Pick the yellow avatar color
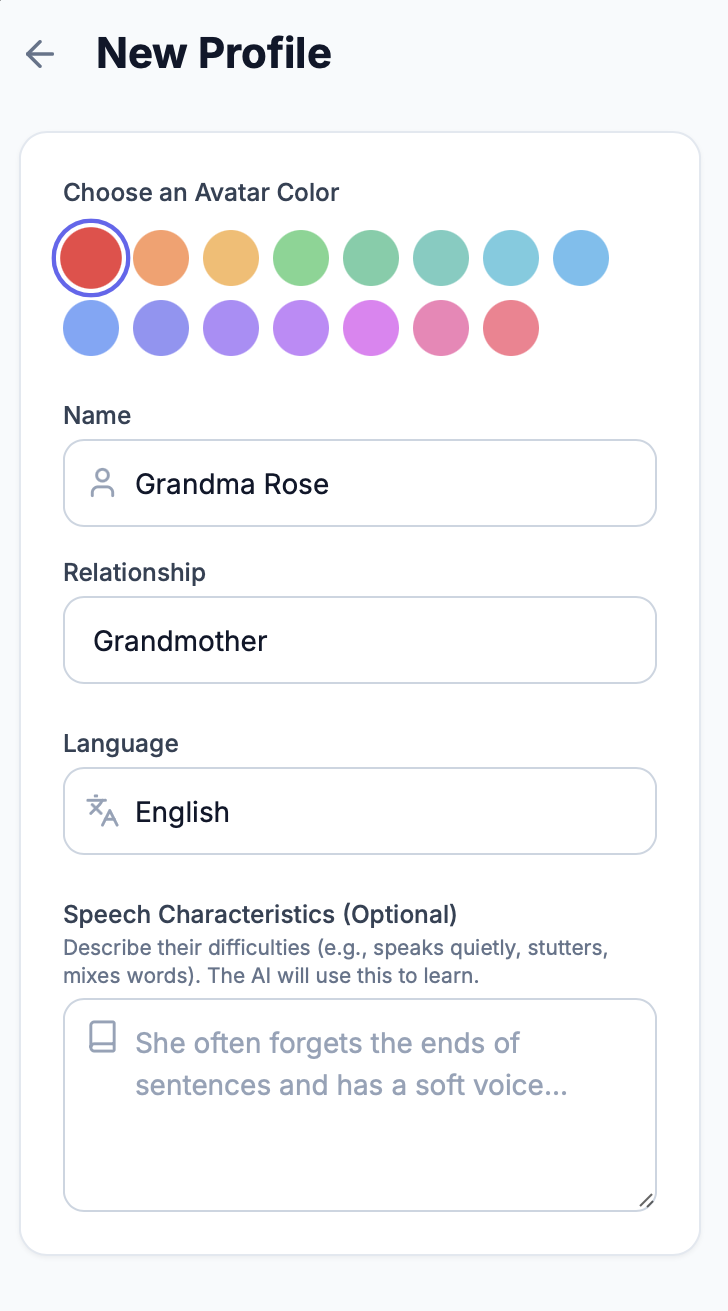The width and height of the screenshot is (728, 1311). [231, 258]
